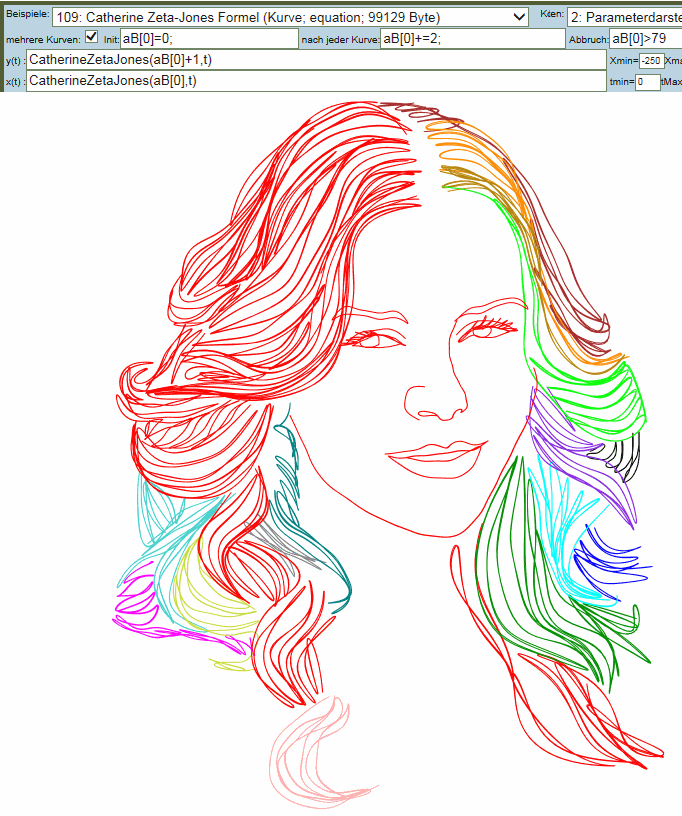Click the x(t) formula input field
This screenshot has width=682, height=816.
tap(316, 81)
